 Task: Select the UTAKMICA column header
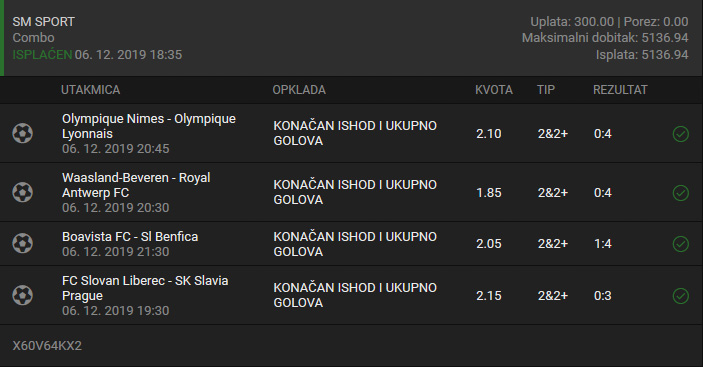click(91, 90)
